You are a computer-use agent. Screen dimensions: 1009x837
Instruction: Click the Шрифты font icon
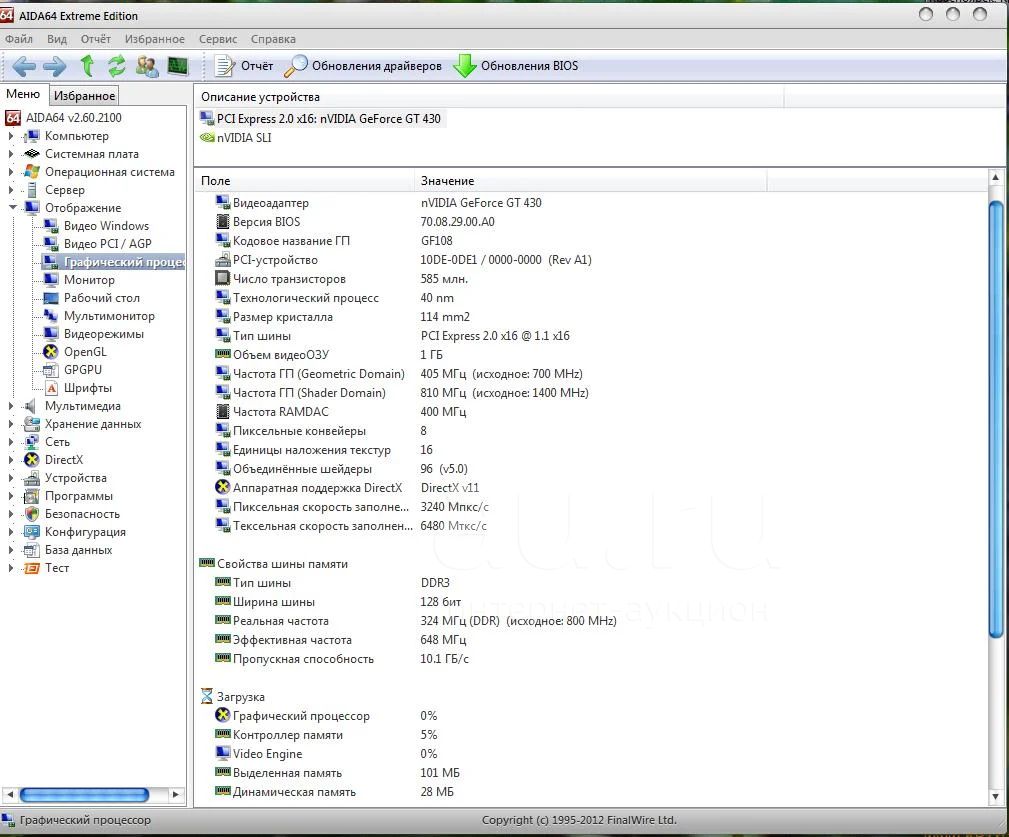51,388
